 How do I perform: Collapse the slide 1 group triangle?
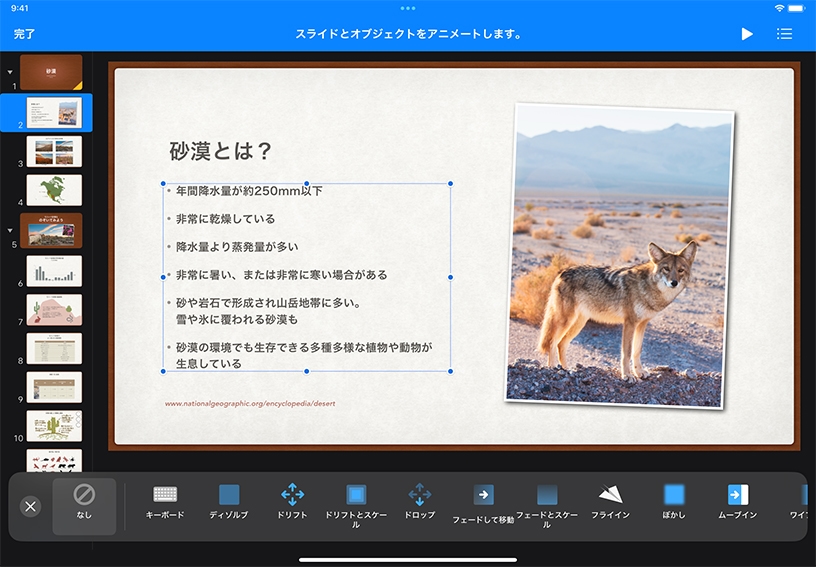(10, 72)
